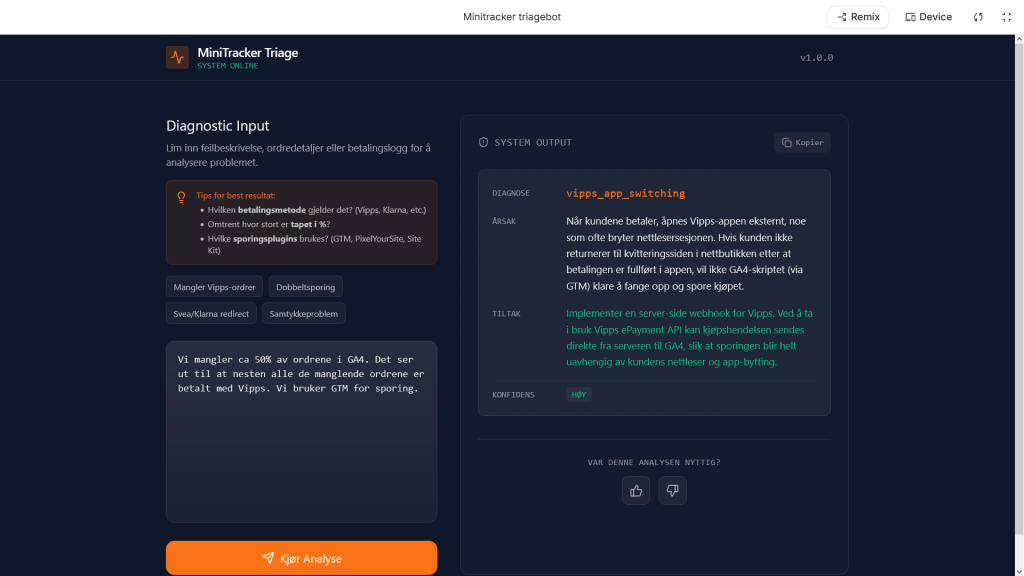Image resolution: width=1024 pixels, height=576 pixels.
Task: Select the Samtykkeproblem preset chip
Action: tap(304, 313)
